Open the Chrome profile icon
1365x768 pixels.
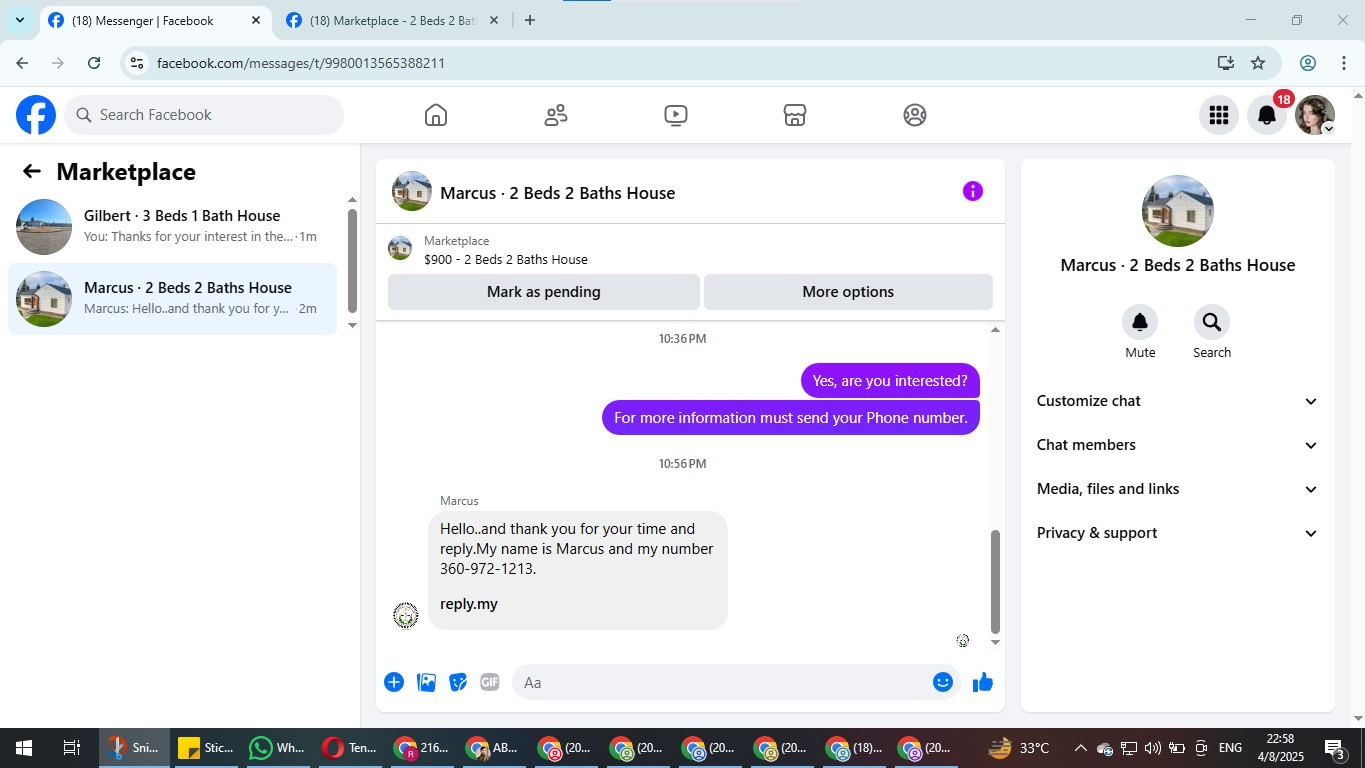[x=1308, y=63]
